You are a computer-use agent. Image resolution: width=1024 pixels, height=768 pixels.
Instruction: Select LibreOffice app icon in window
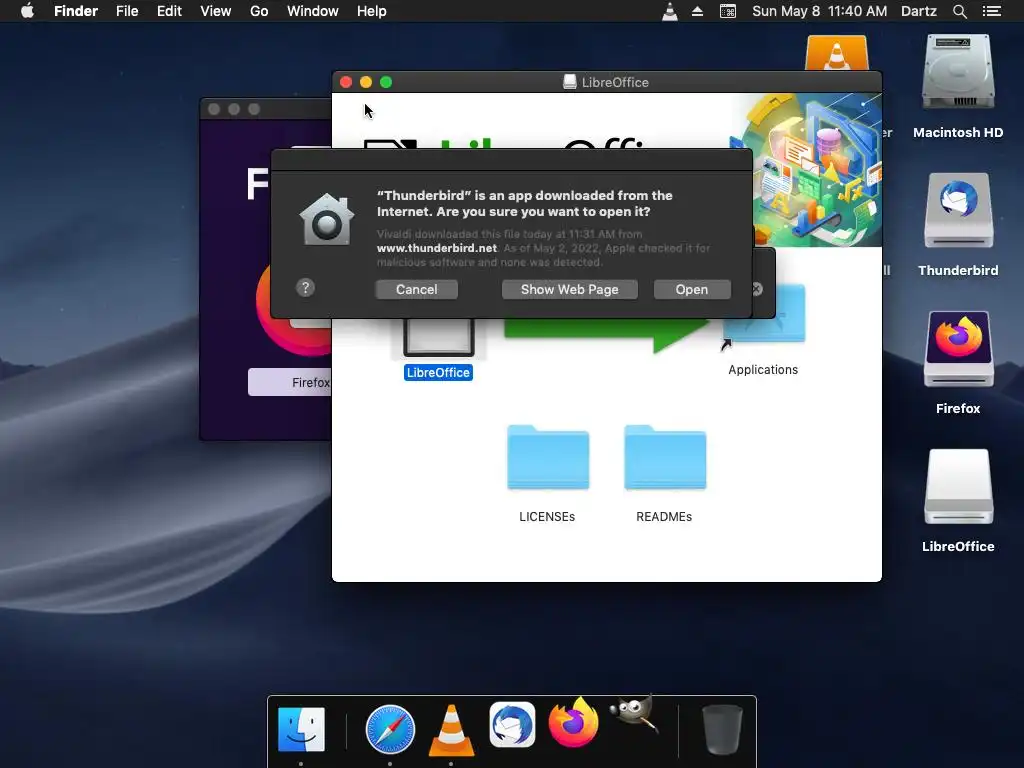[438, 337]
